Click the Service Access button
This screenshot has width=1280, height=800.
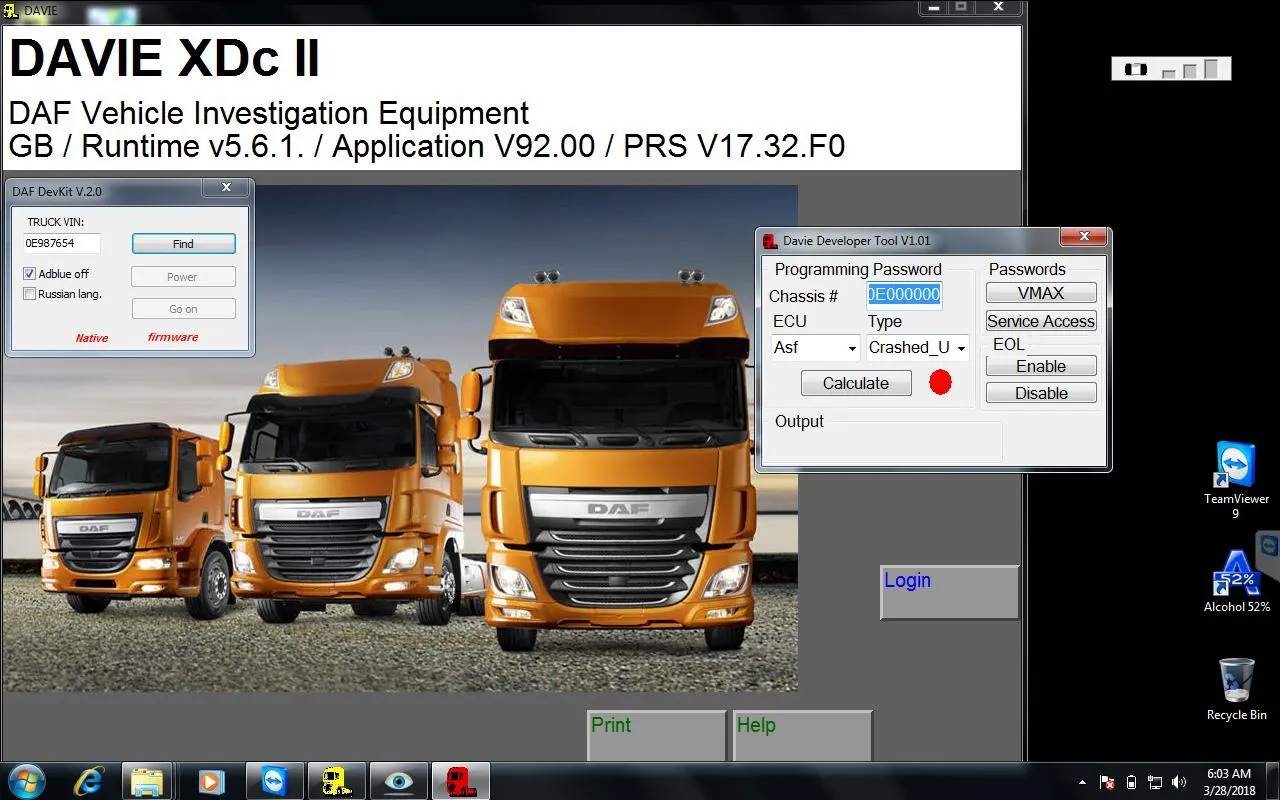1041,321
